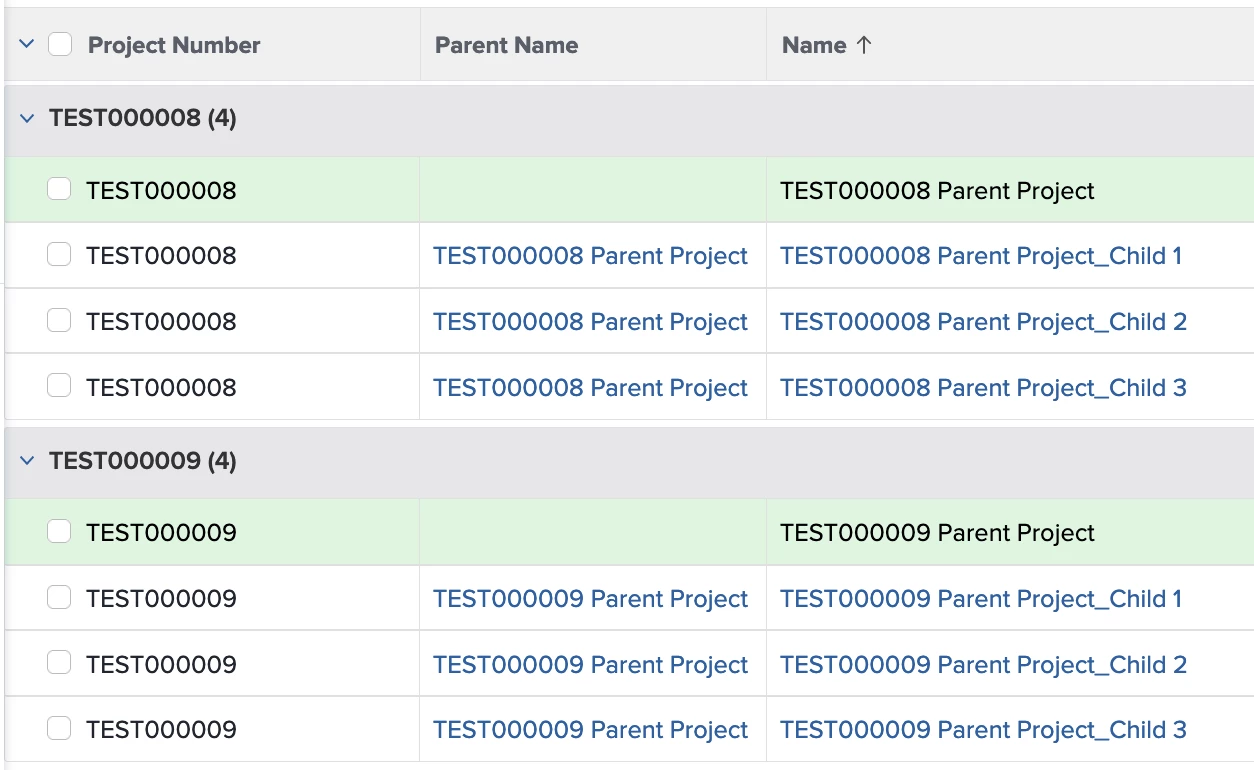The height and width of the screenshot is (770, 1254).
Task: Tick the TEST000009 Parent Project row checkbox
Action: click(59, 532)
